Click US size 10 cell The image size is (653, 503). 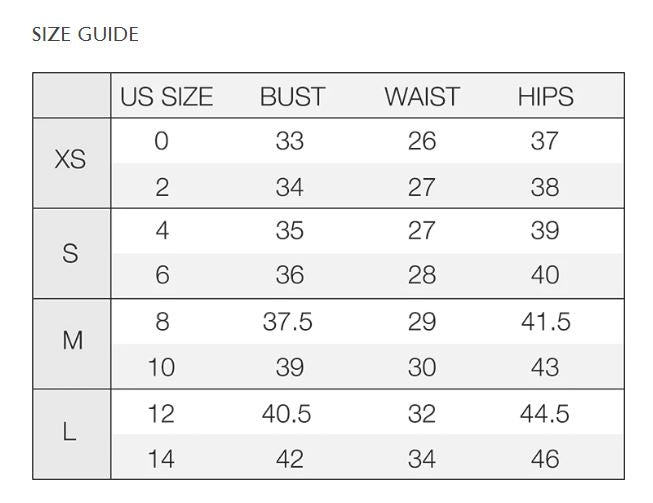[x=161, y=367]
